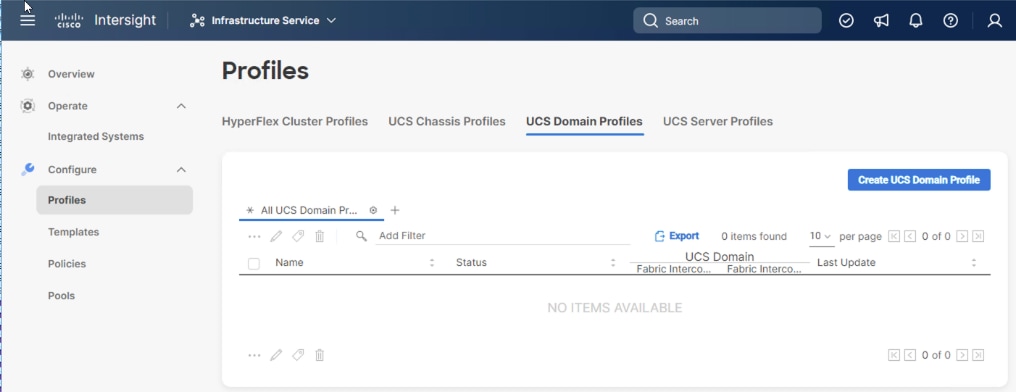Click the bottom tag icon
1016x392 pixels.
[x=298, y=355]
